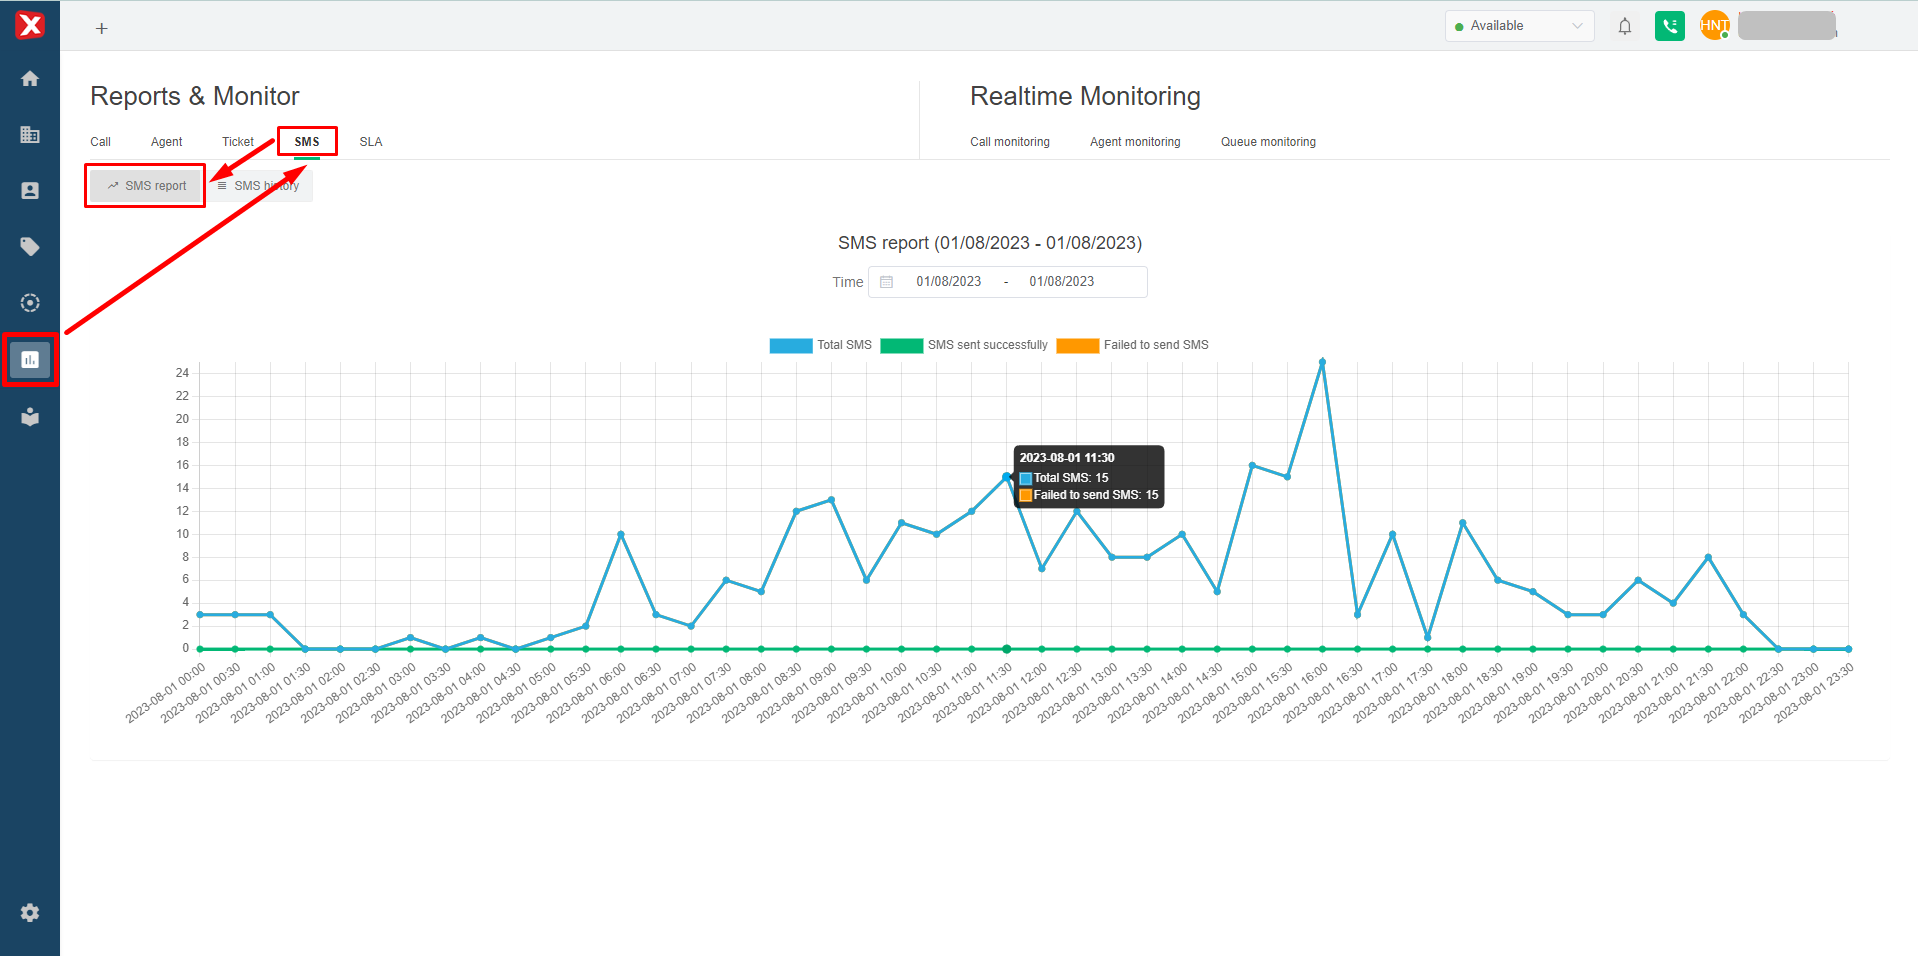
Task: Open the date range calendar icon
Action: coord(886,282)
